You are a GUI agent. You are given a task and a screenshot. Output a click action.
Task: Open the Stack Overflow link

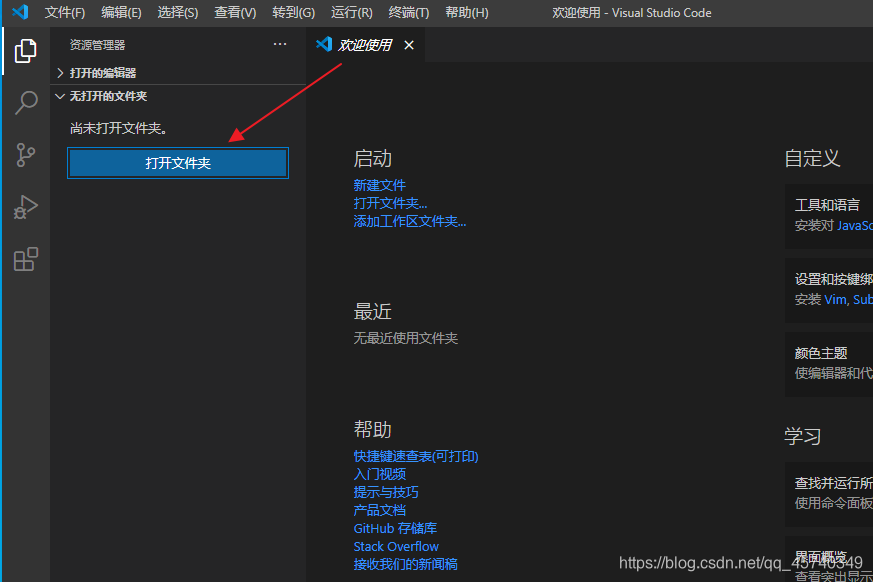396,546
